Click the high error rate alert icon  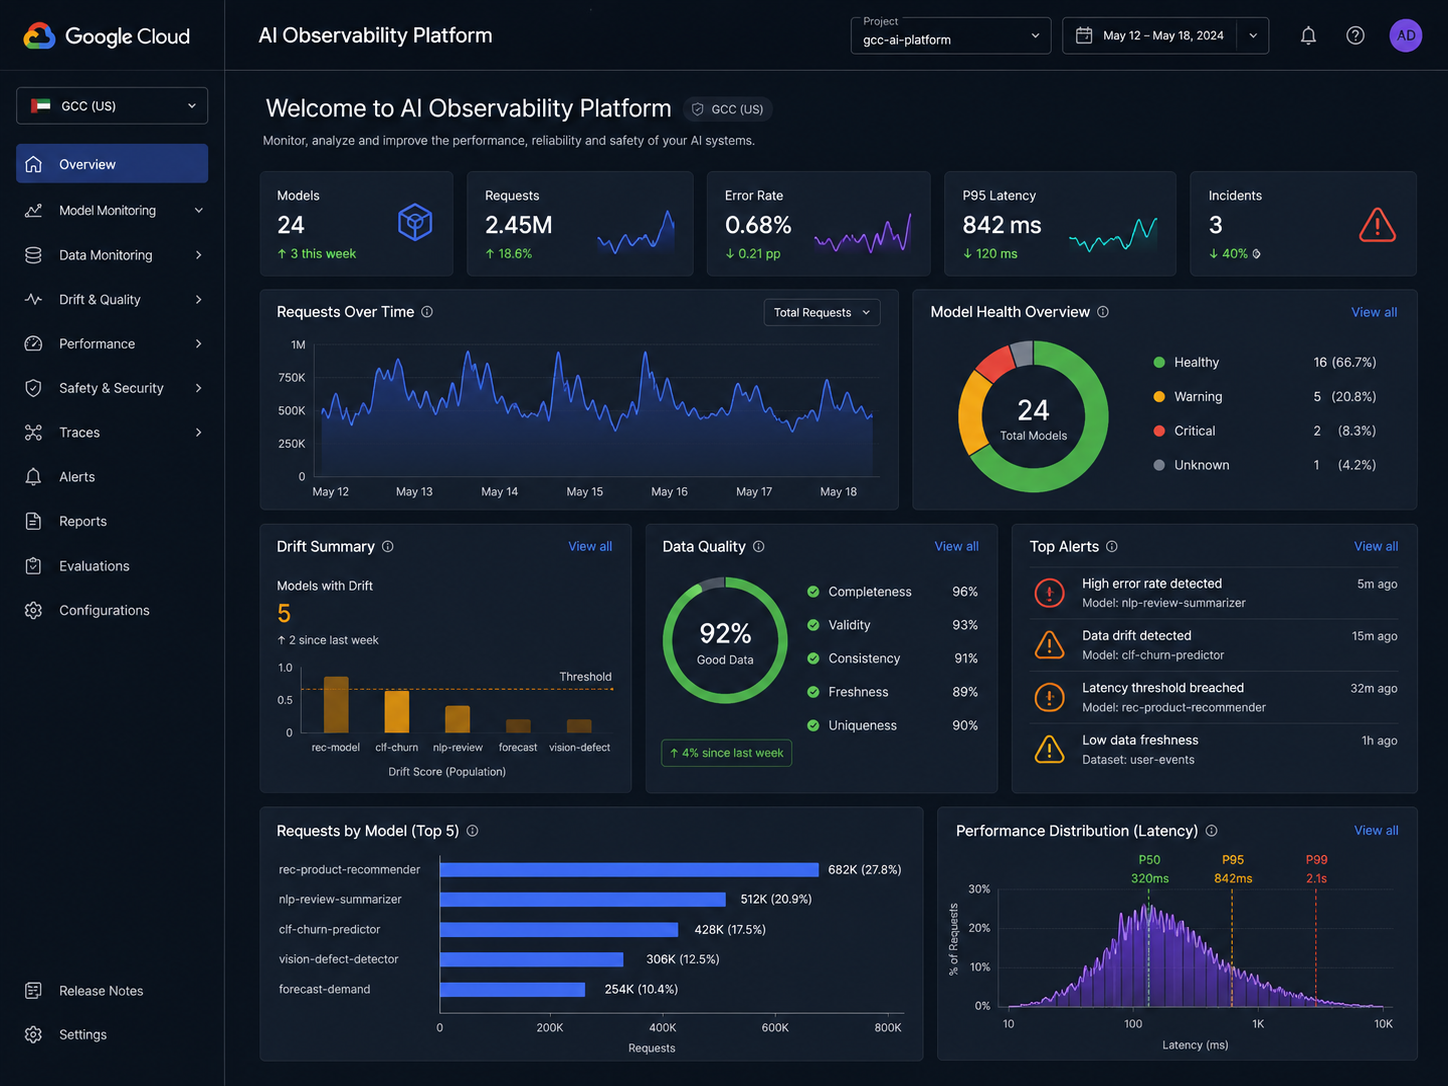tap(1049, 593)
